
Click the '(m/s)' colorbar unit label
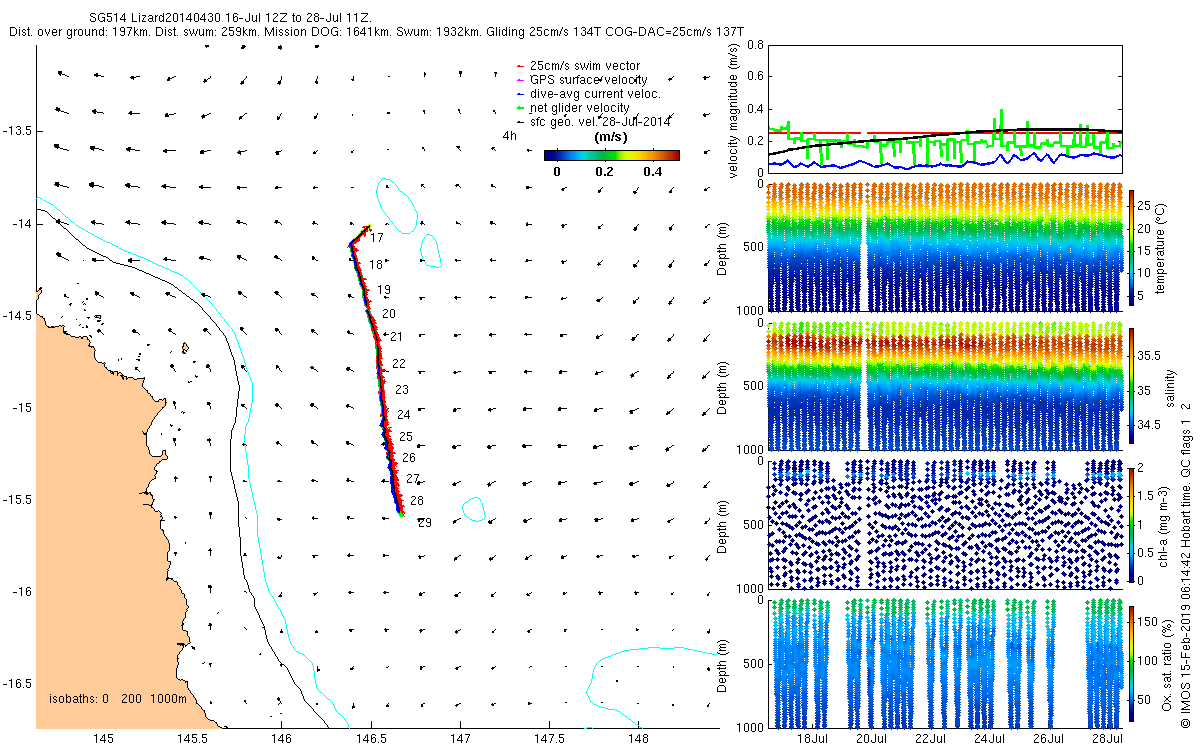[611, 137]
